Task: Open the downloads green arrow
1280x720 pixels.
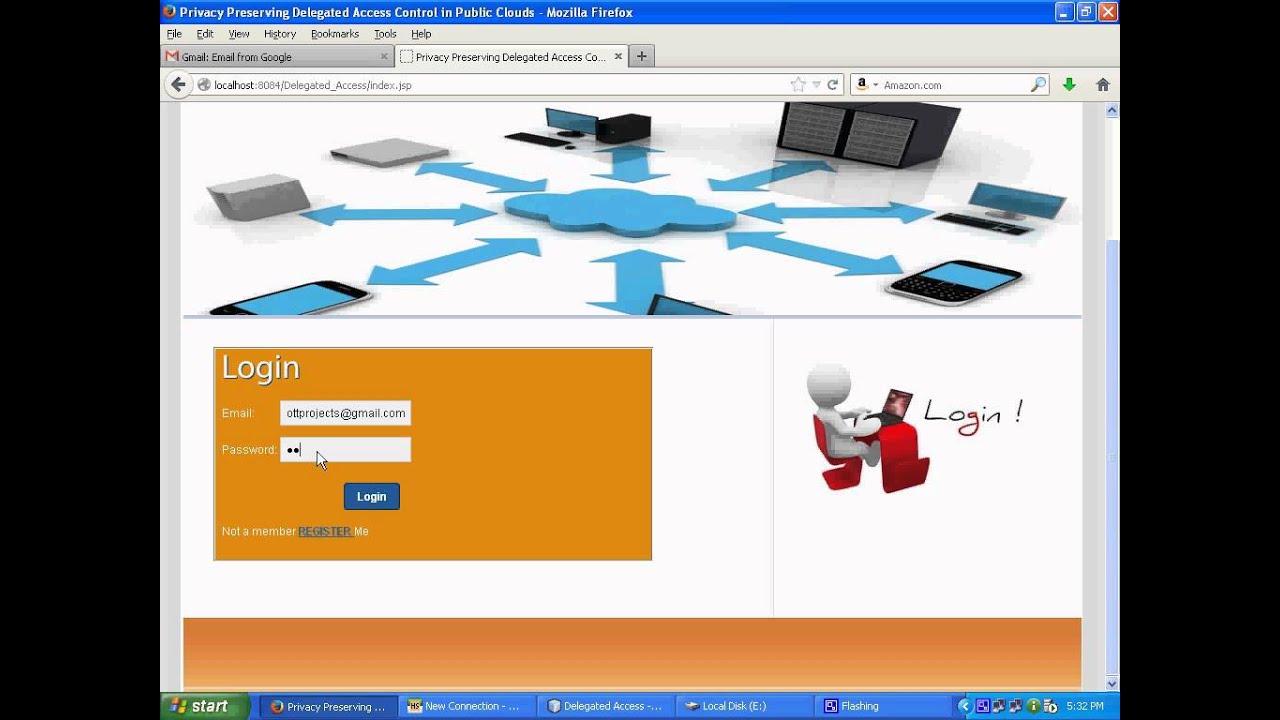Action: (1069, 85)
